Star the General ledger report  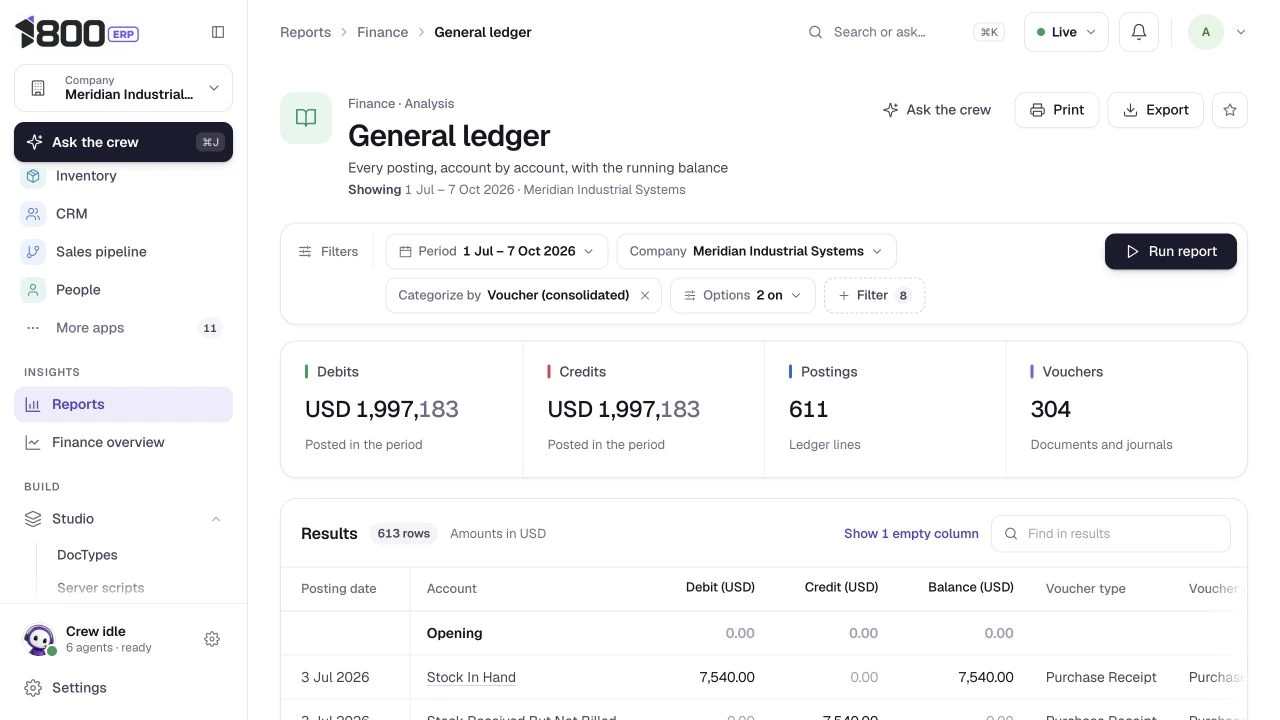click(x=1230, y=110)
